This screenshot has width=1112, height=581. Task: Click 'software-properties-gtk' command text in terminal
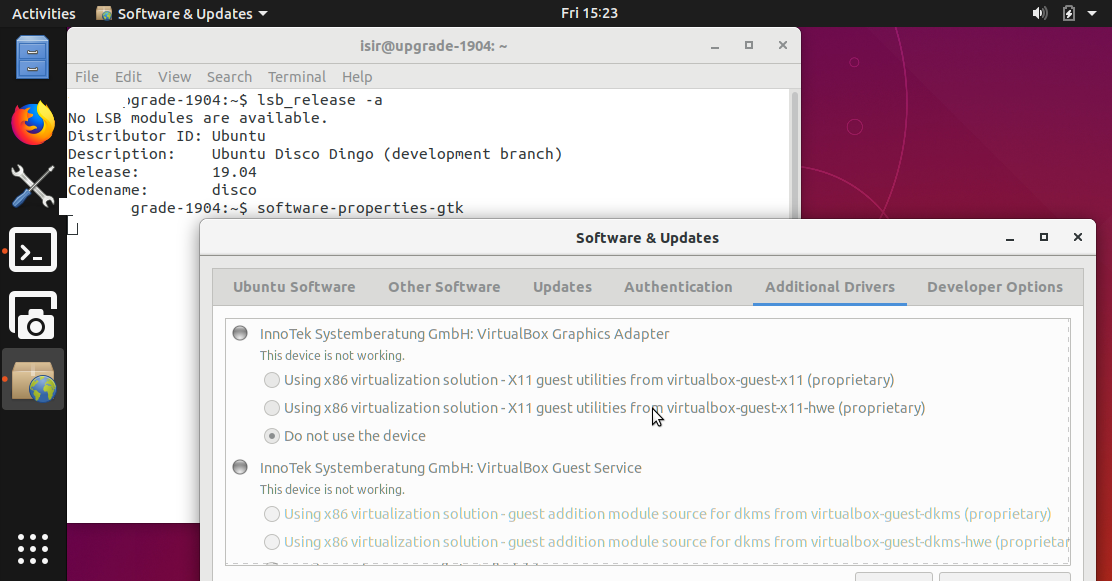tap(360, 208)
